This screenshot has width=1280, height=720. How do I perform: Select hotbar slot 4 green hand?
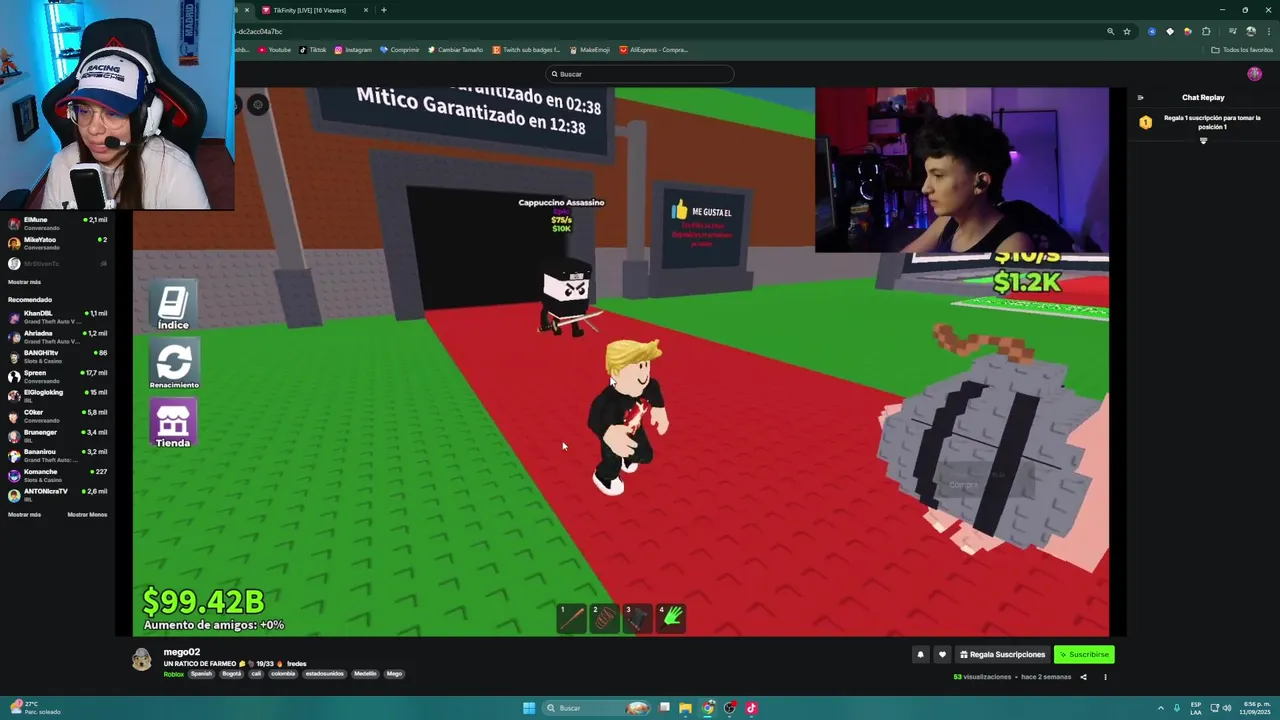click(x=671, y=618)
